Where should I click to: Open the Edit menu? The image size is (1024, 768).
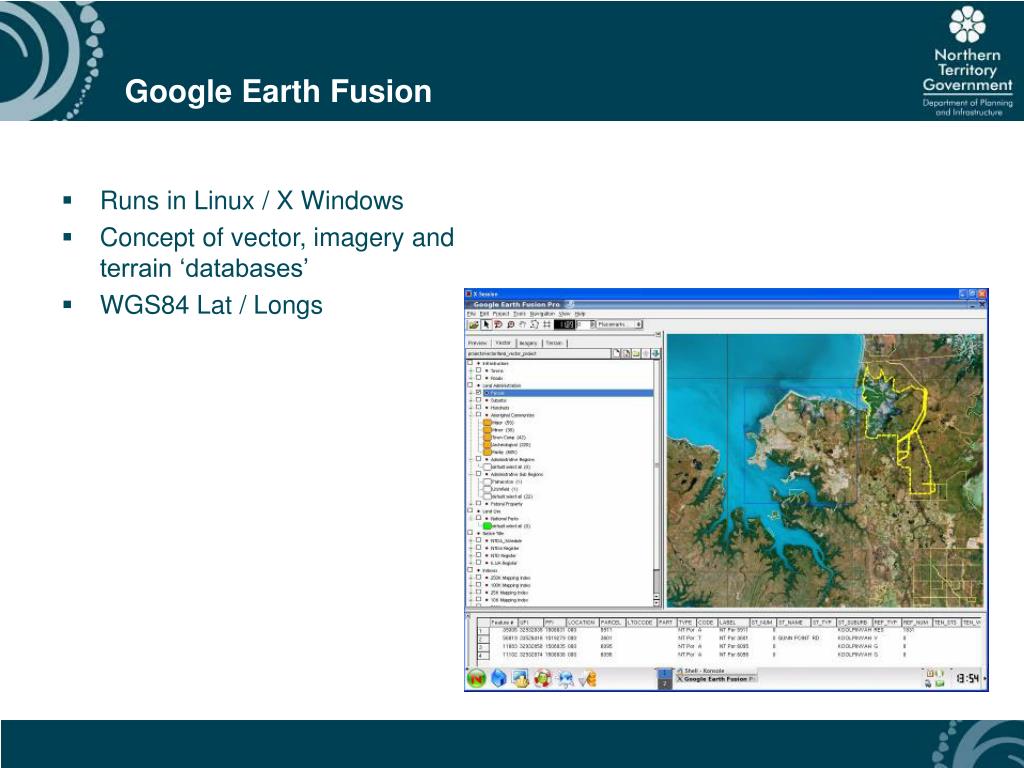[484, 313]
